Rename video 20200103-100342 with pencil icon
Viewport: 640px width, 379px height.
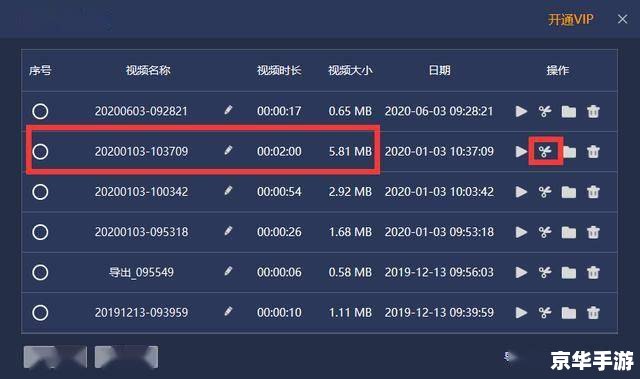click(228, 191)
